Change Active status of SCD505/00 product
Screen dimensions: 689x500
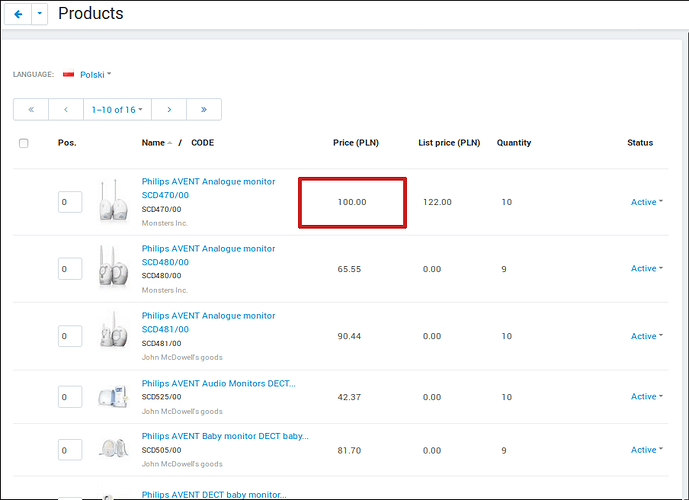pyautogui.click(x=646, y=450)
